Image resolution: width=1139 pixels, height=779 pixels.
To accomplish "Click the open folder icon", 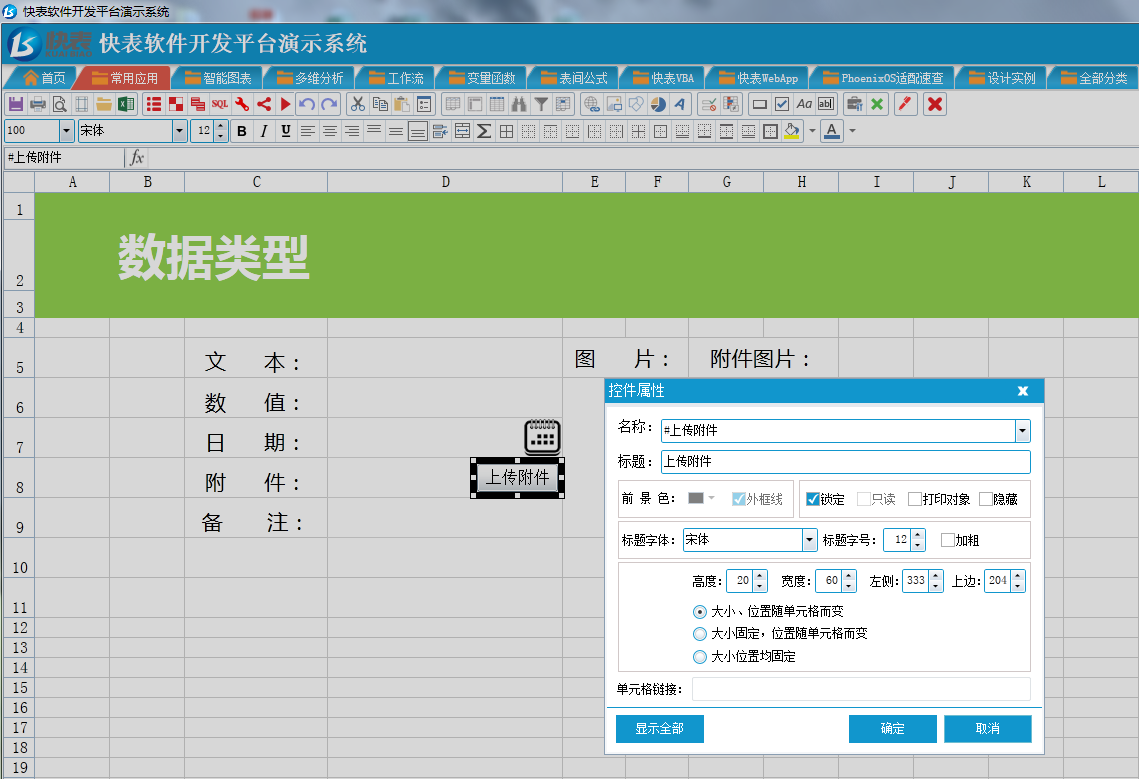I will coord(104,104).
